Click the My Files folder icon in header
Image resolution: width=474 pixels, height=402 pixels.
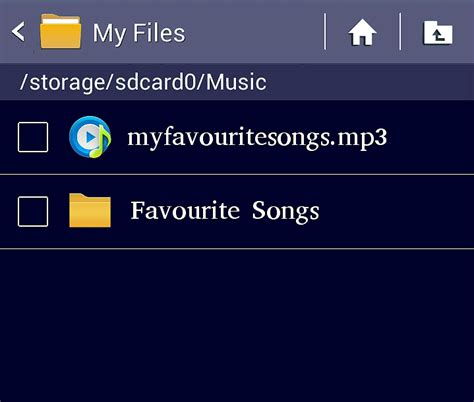pos(60,32)
